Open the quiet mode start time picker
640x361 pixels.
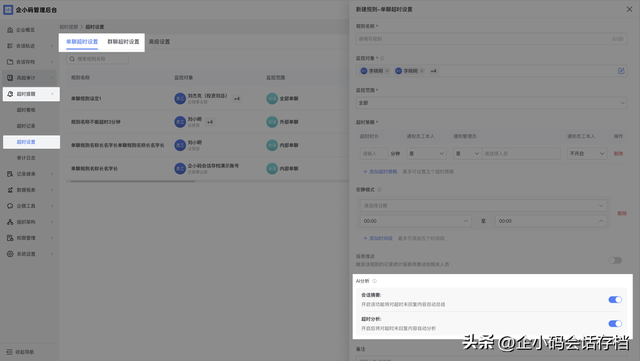(x=416, y=221)
